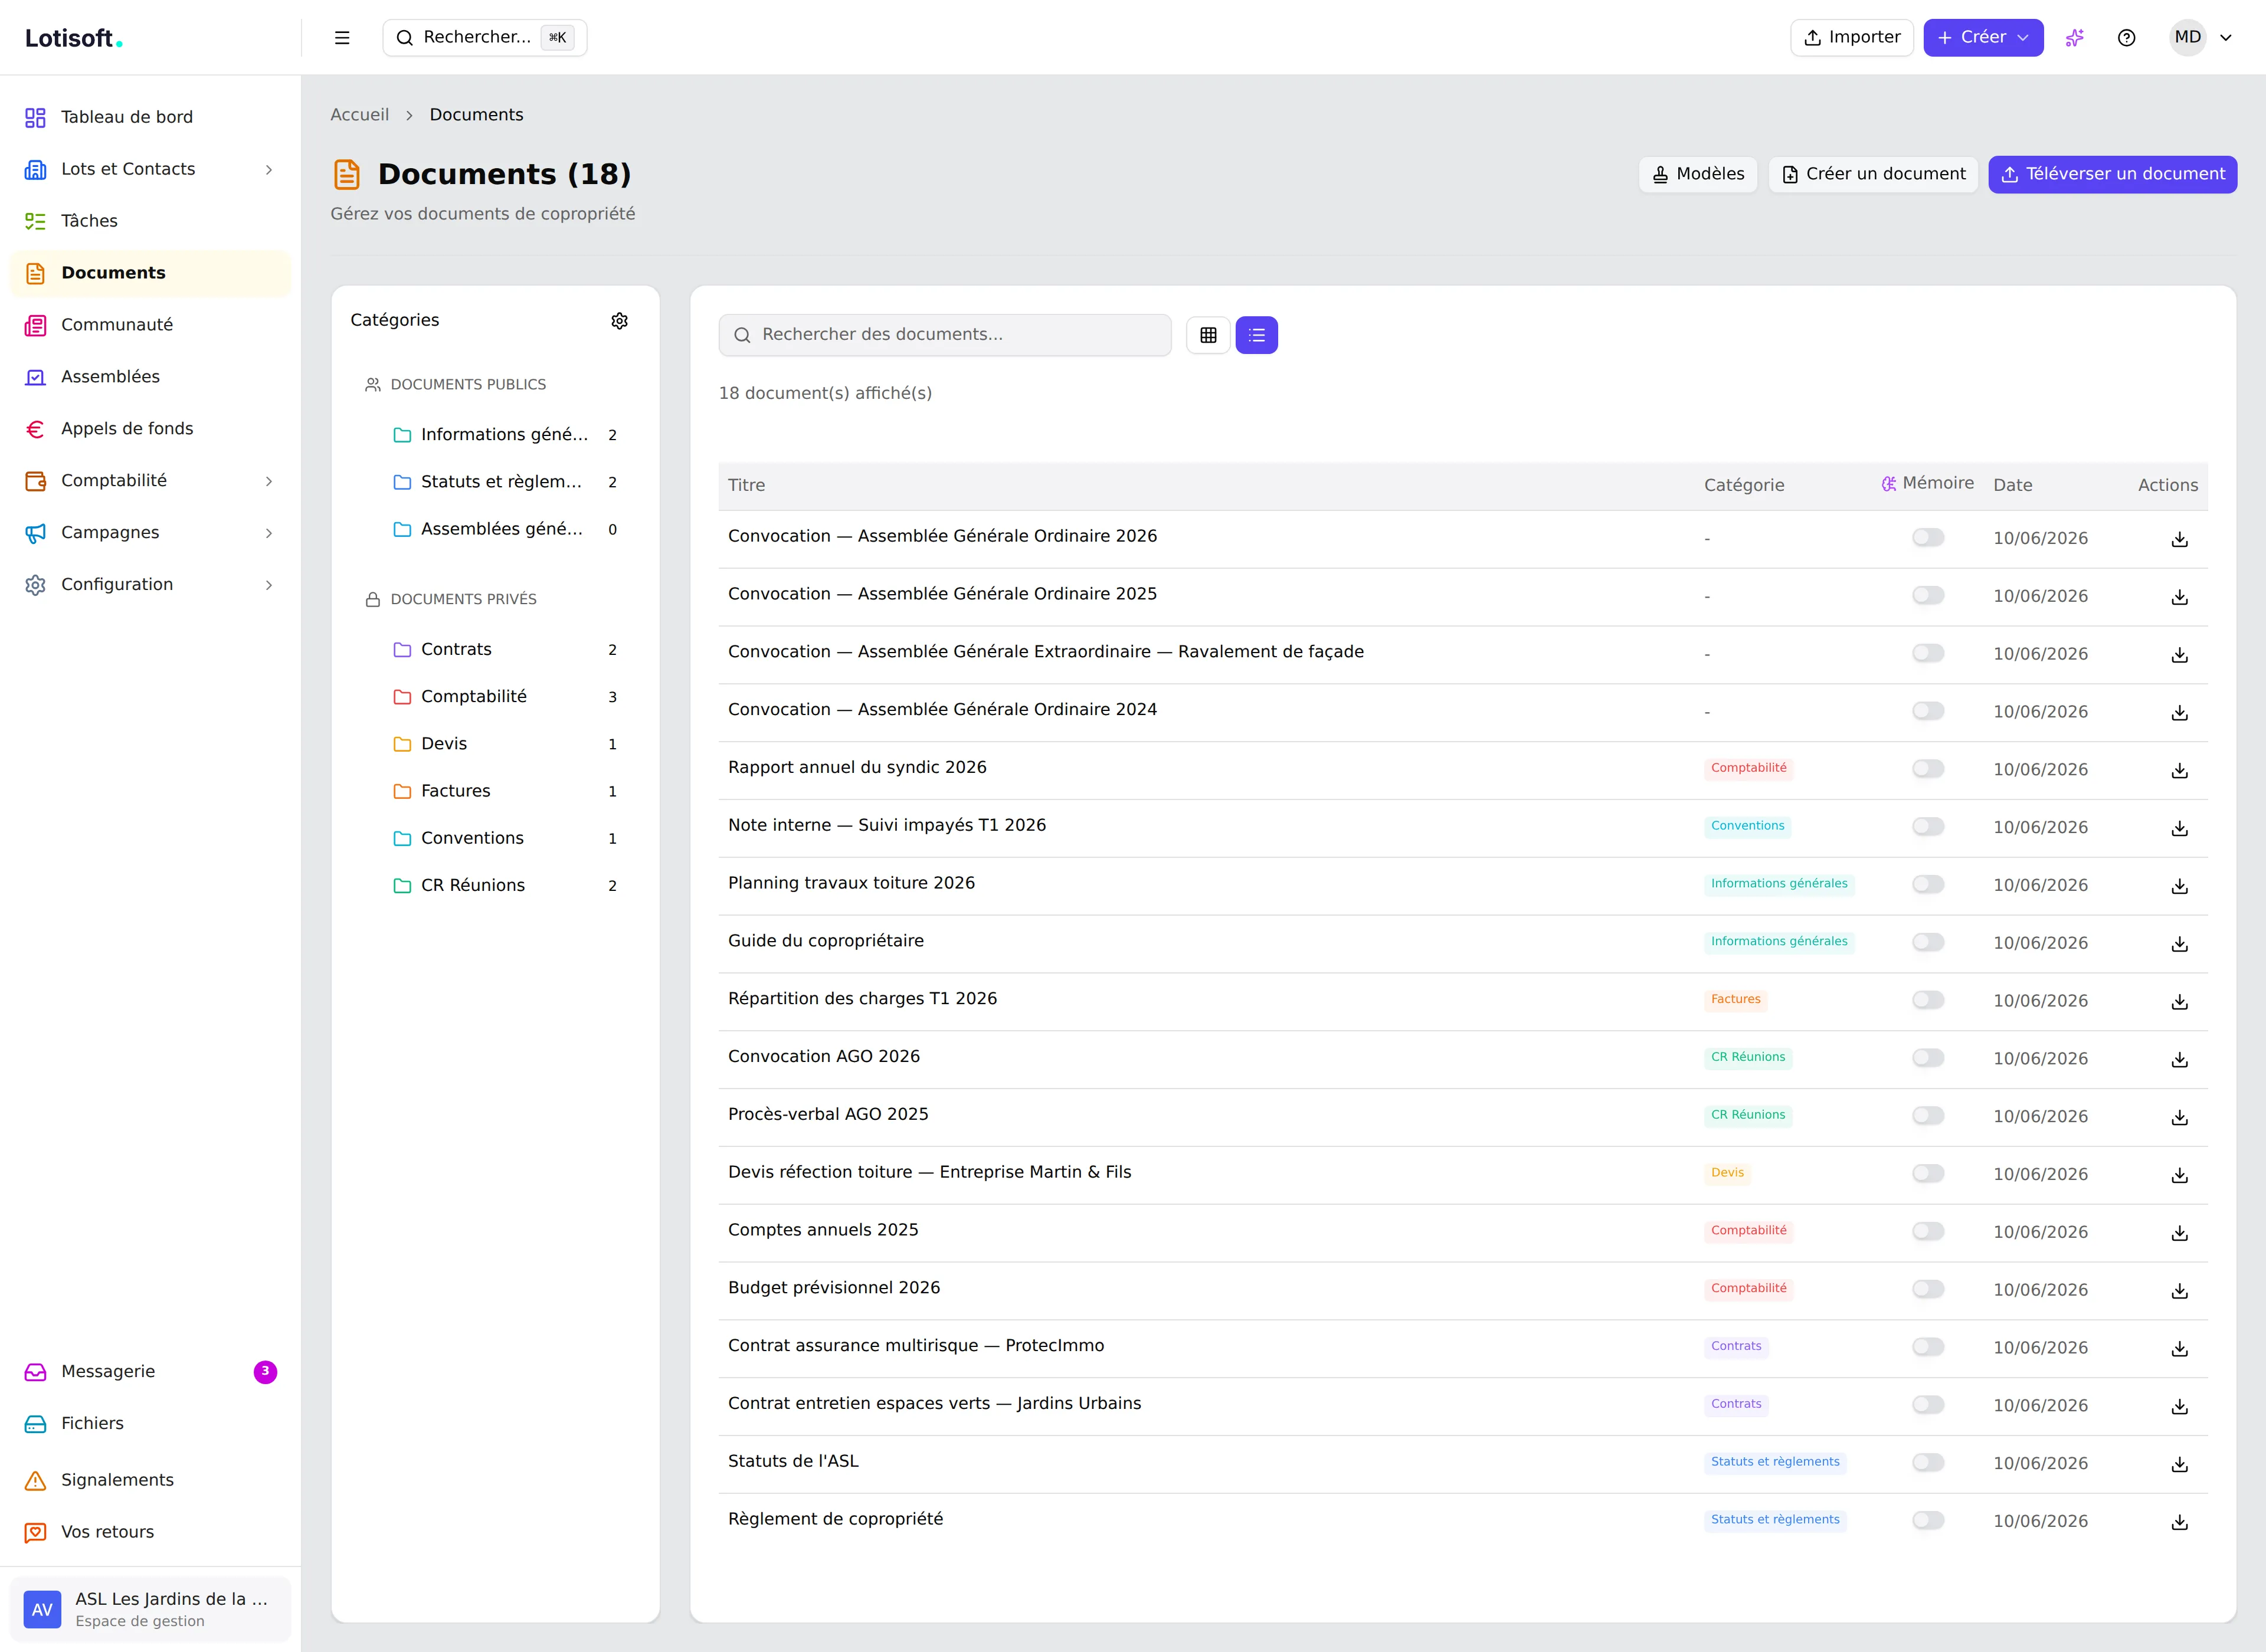Open Signalements in the sidebar
Image resolution: width=2266 pixels, height=1652 pixels.
point(150,1480)
